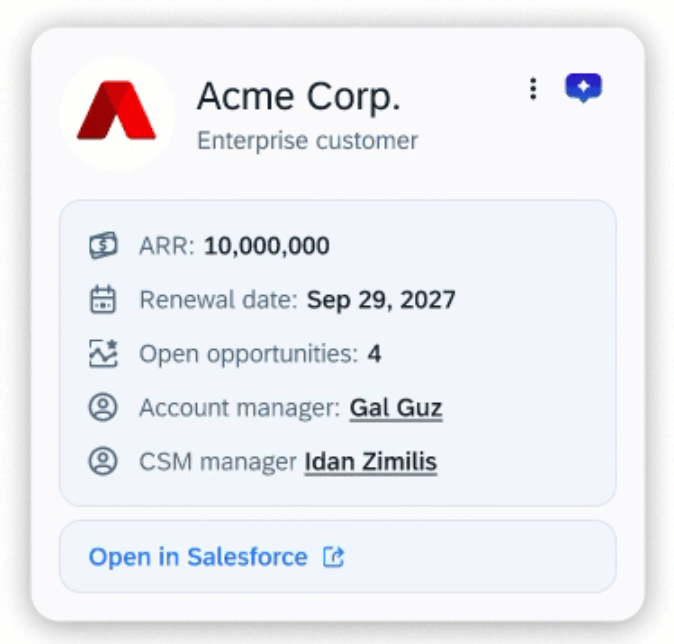Open the three-dot more options menu
The width and height of the screenshot is (674, 644).
(x=533, y=89)
